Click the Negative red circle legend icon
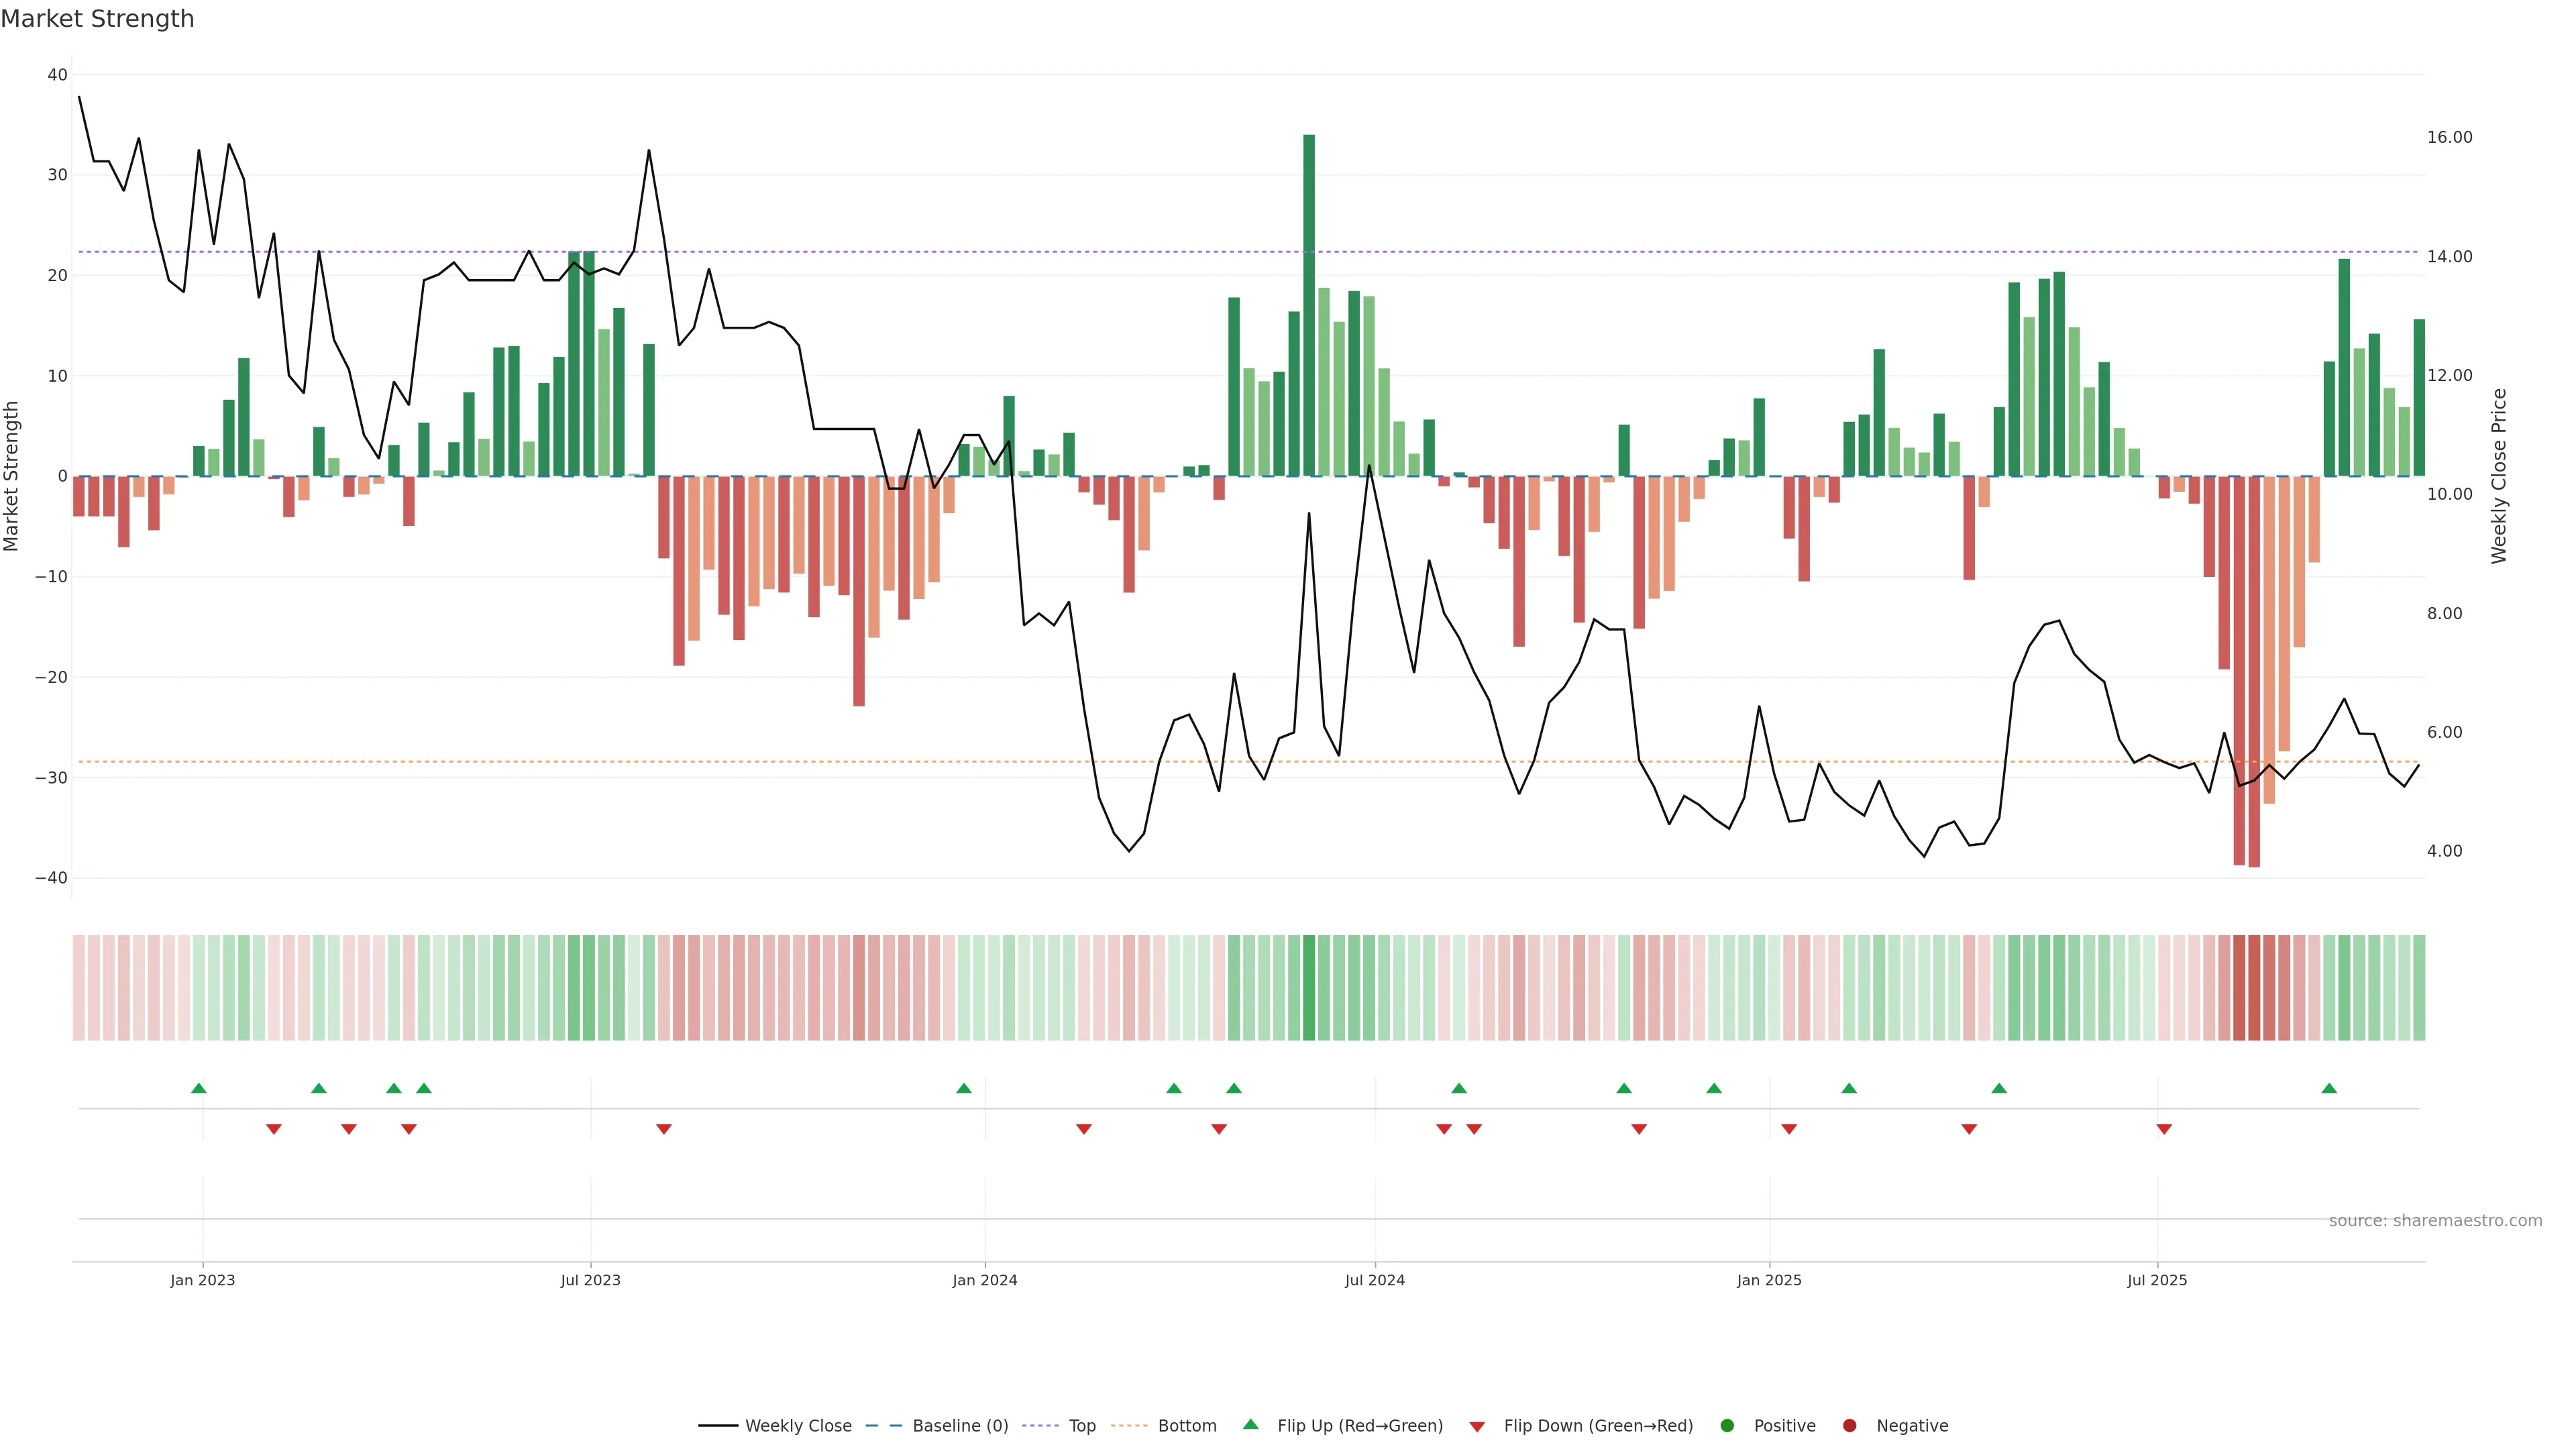 coord(1849,1426)
